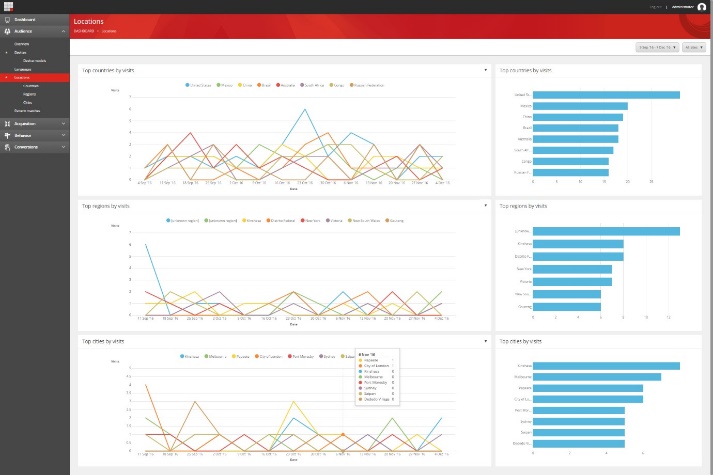713x475 pixels.
Task: Collapse the Locations tree item arrow
Action: click(6, 78)
